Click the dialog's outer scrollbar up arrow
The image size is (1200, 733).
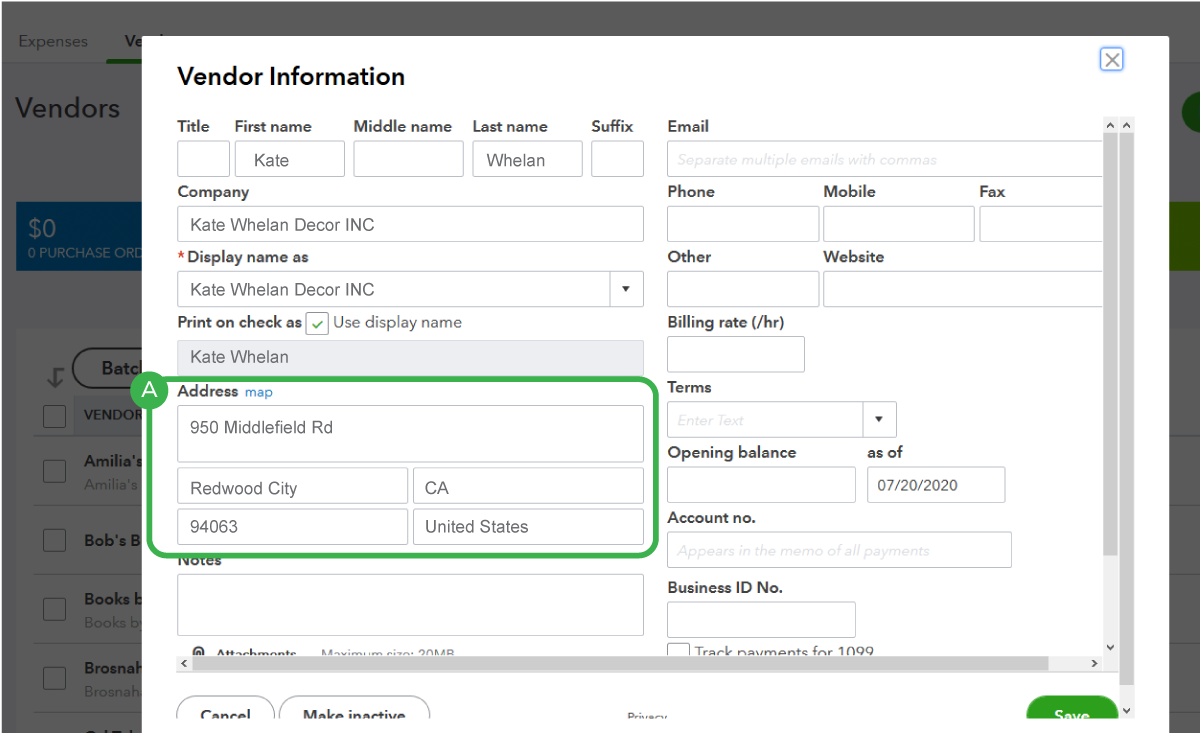[1127, 125]
